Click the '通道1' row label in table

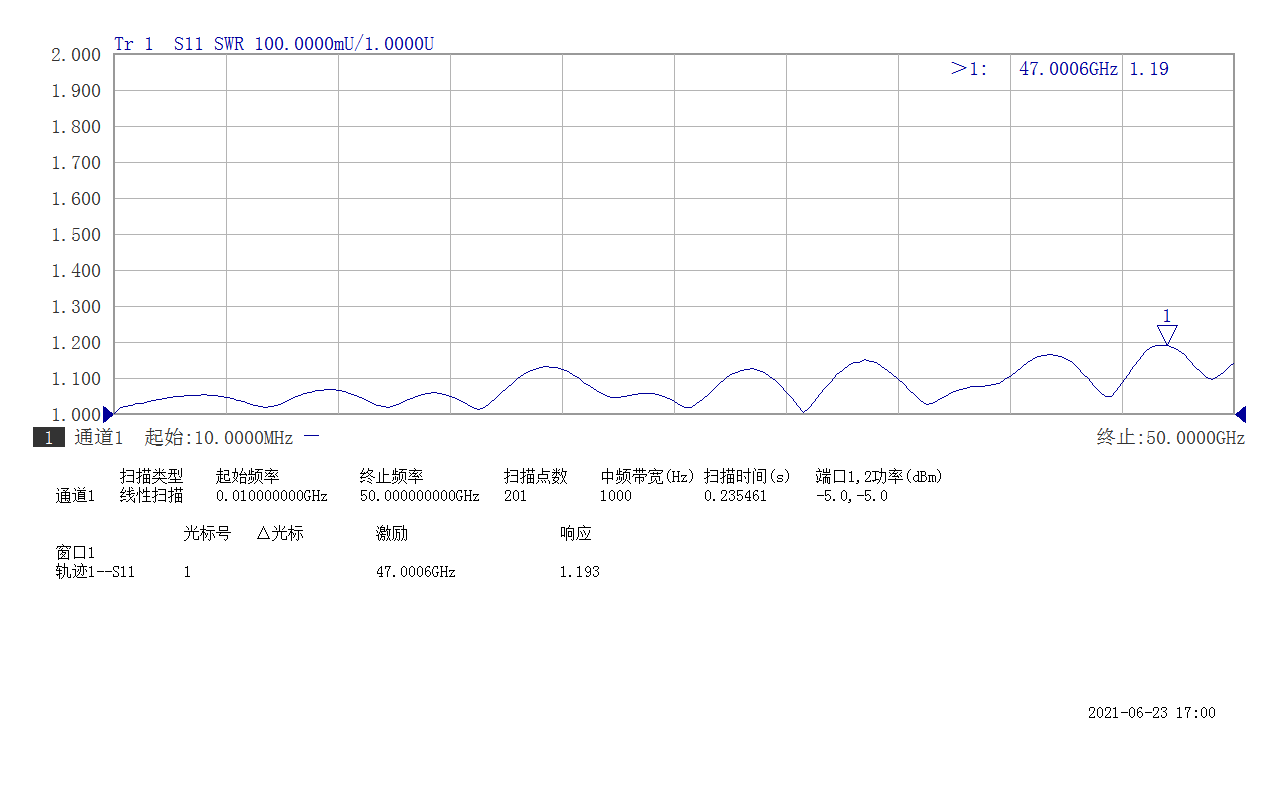tap(74, 496)
